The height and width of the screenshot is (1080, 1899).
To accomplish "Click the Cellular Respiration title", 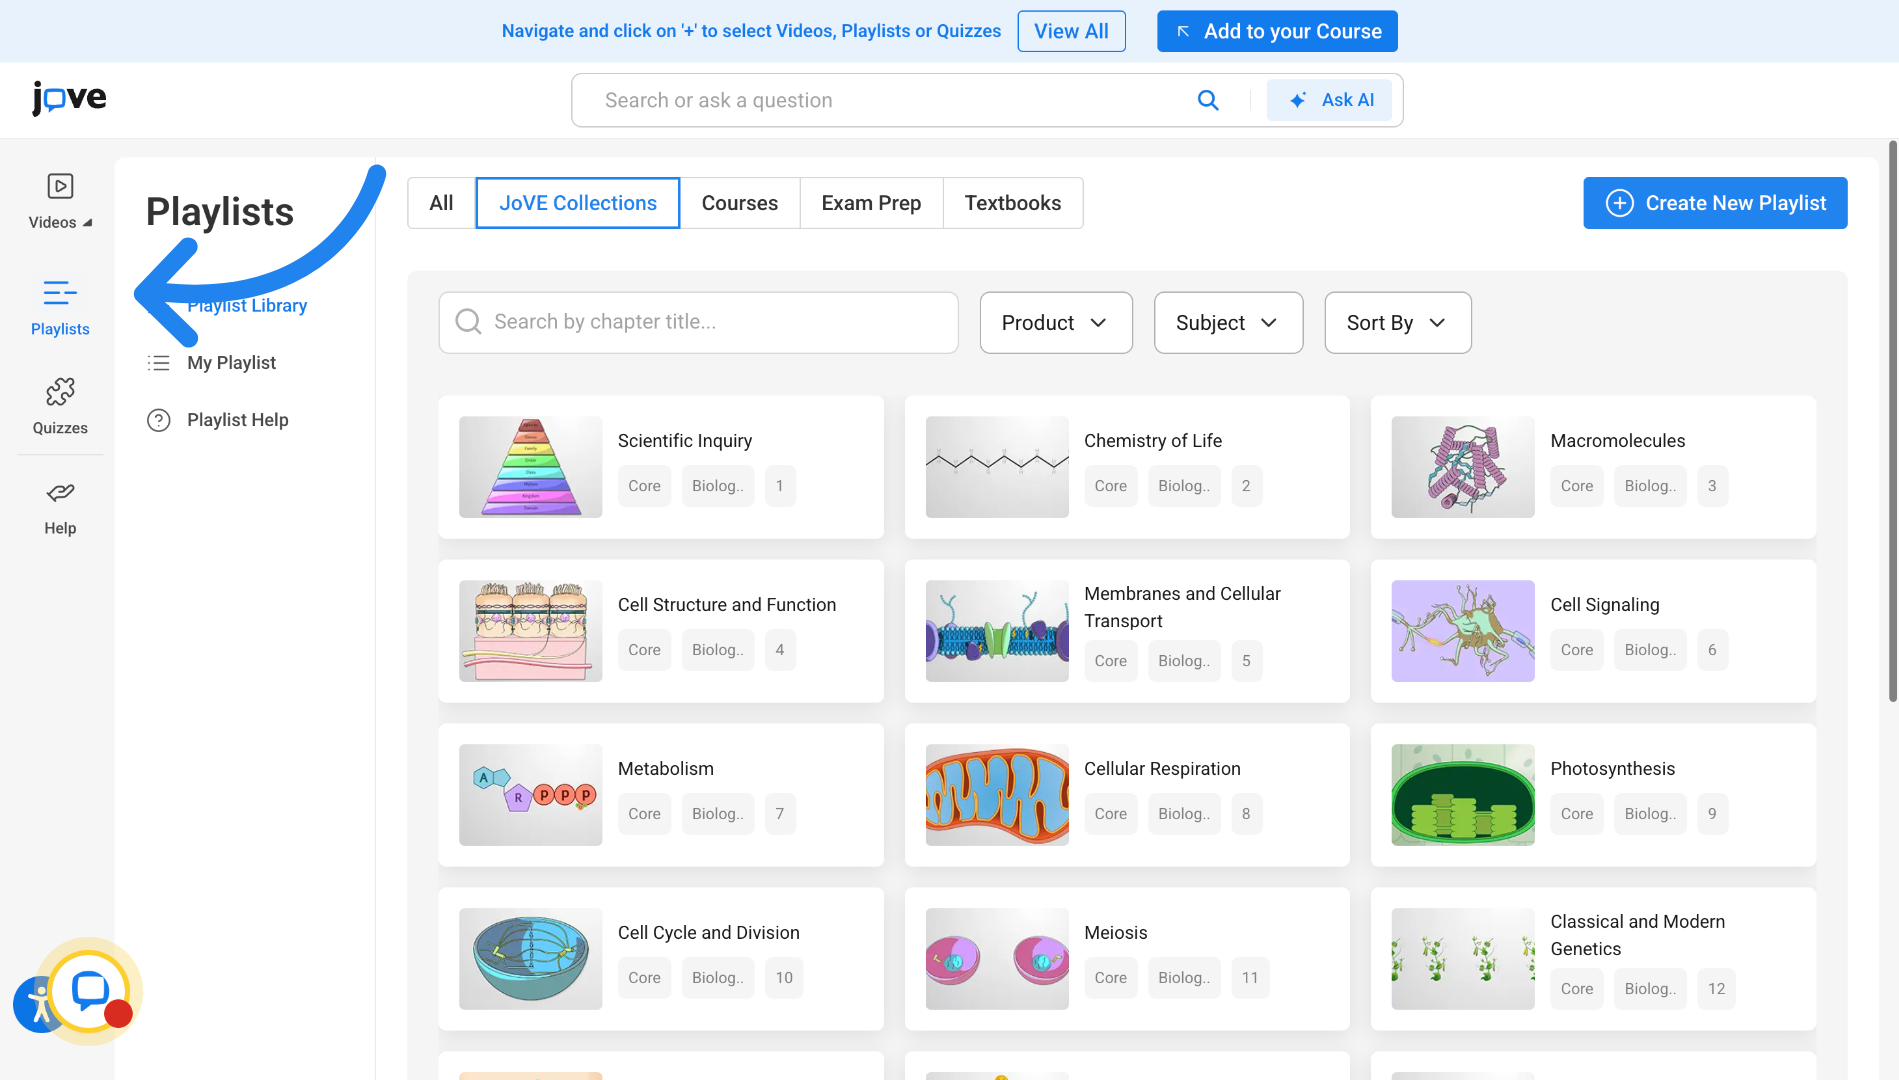I will pos(1162,769).
